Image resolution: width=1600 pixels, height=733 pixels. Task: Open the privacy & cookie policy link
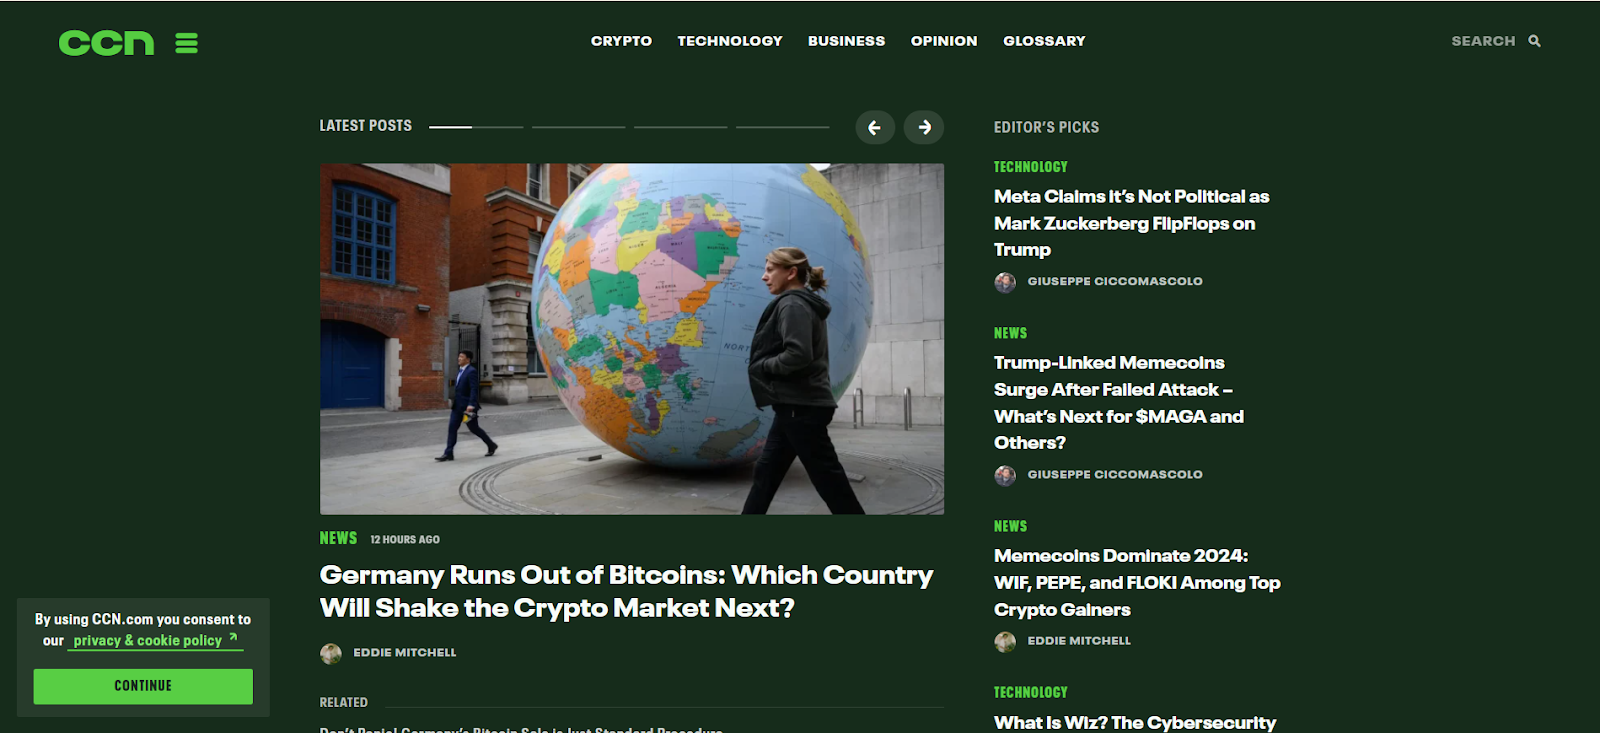click(155, 640)
